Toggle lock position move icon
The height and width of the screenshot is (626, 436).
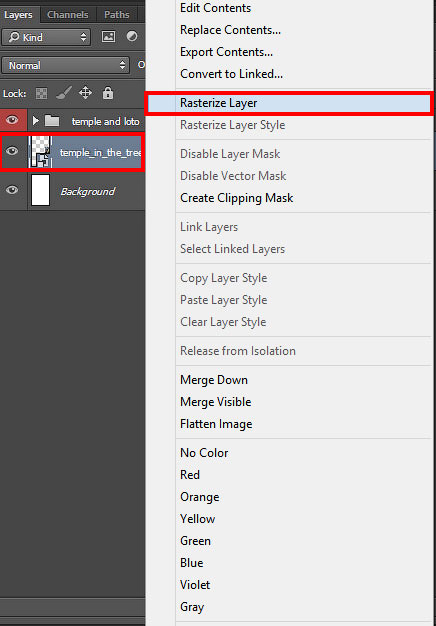click(x=85, y=93)
